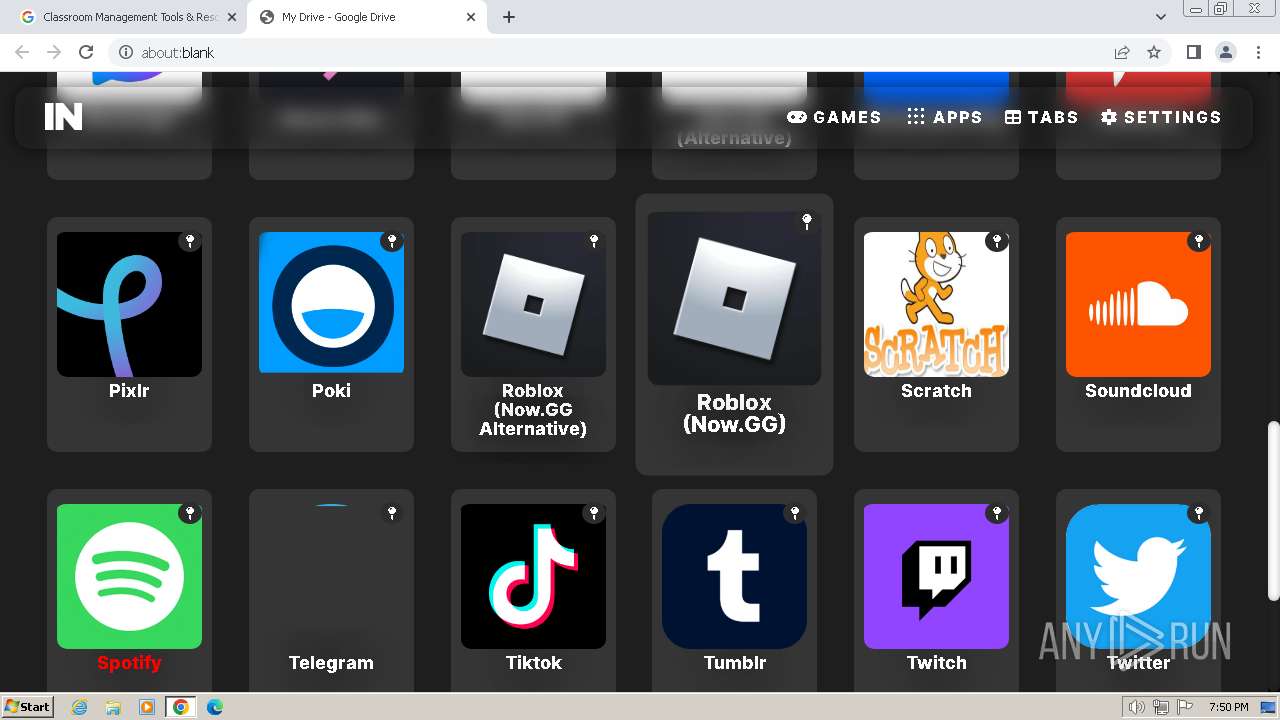Screen dimensions: 1280x720
Task: Switch to Chrome in the taskbar
Action: 181,707
